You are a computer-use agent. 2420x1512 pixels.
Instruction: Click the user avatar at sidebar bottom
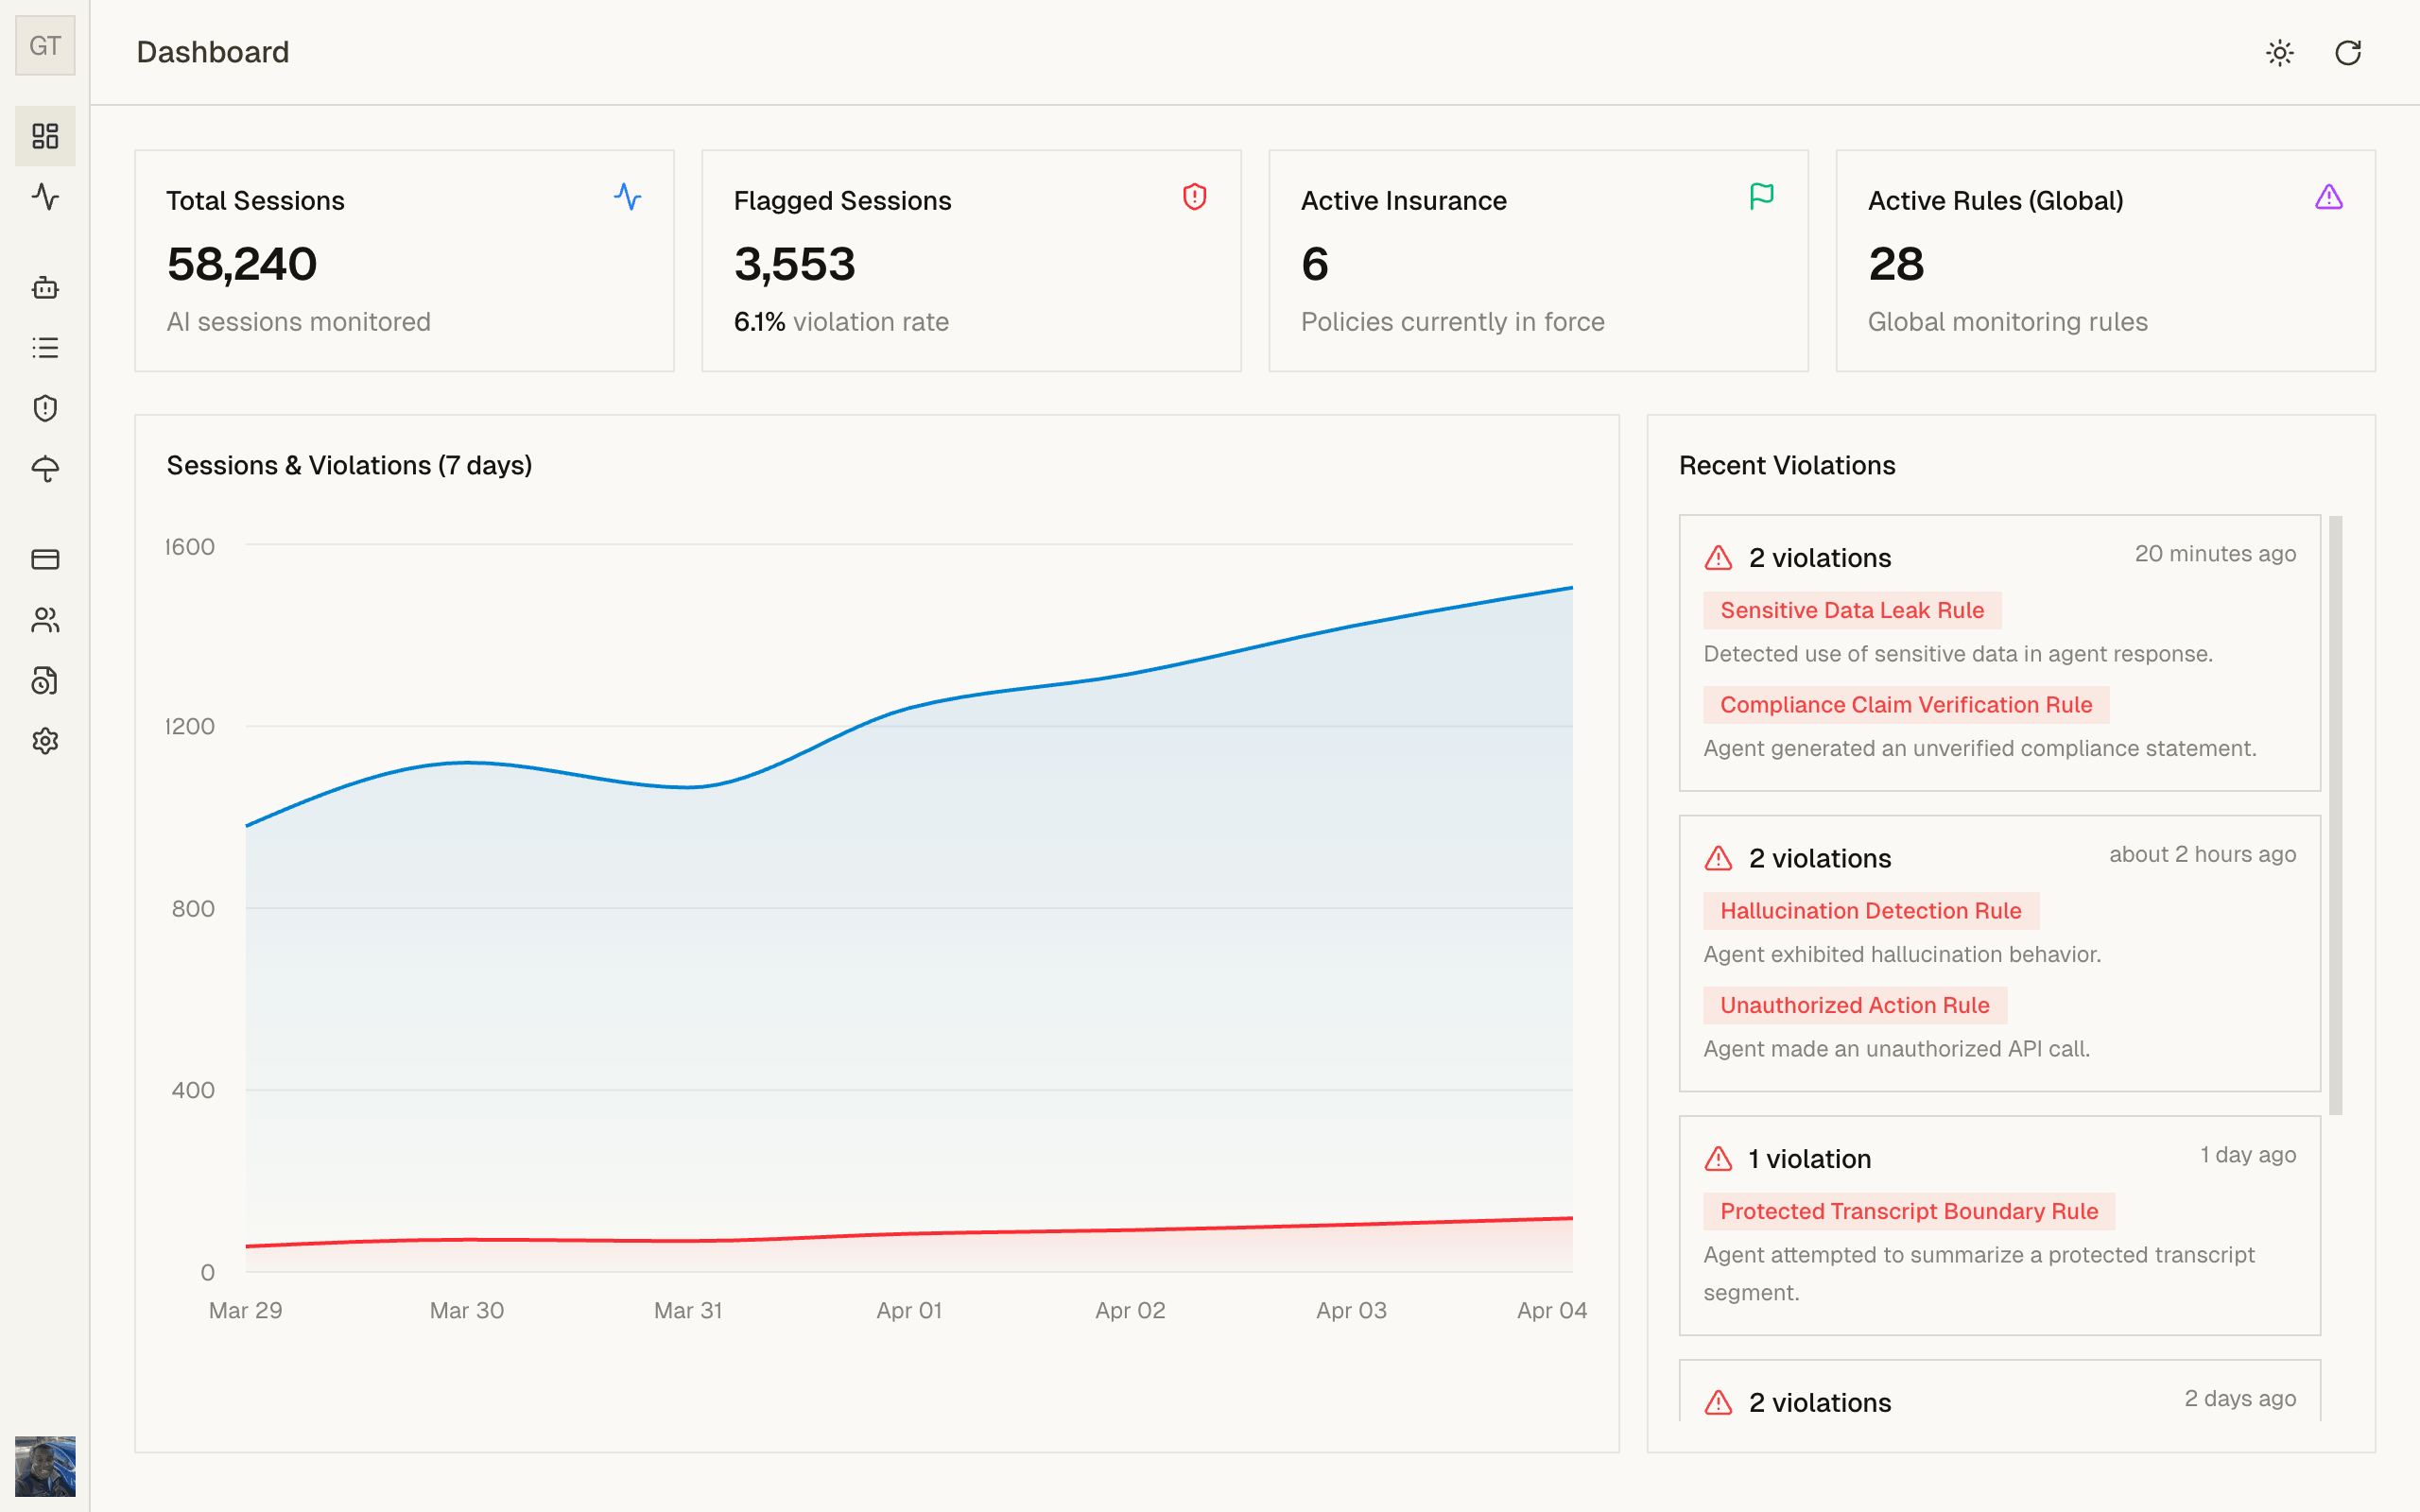[45, 1464]
